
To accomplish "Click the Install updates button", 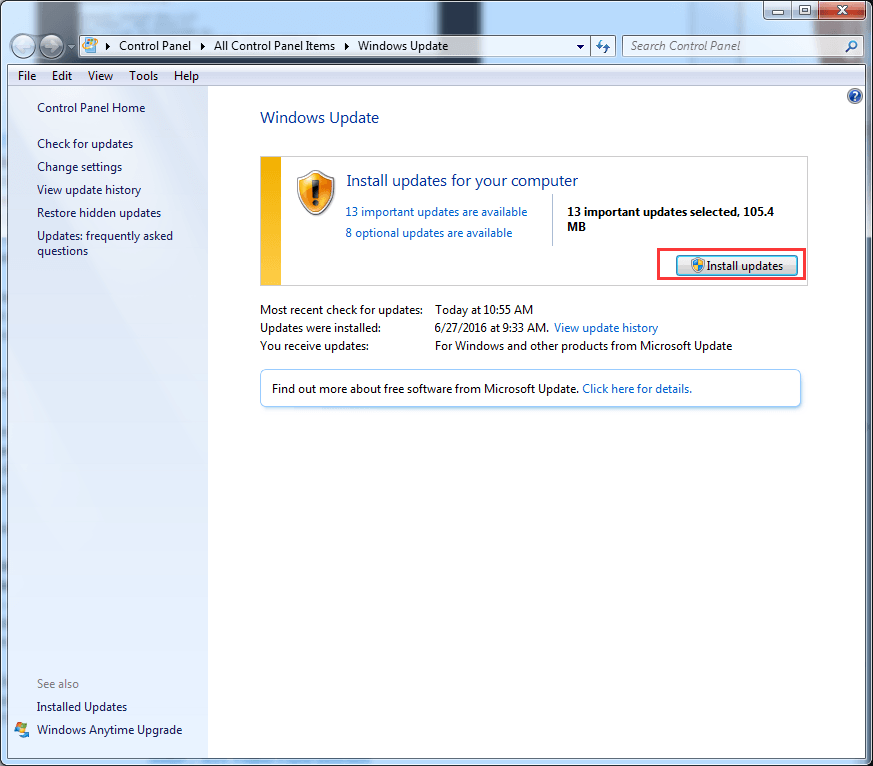I will 737,266.
